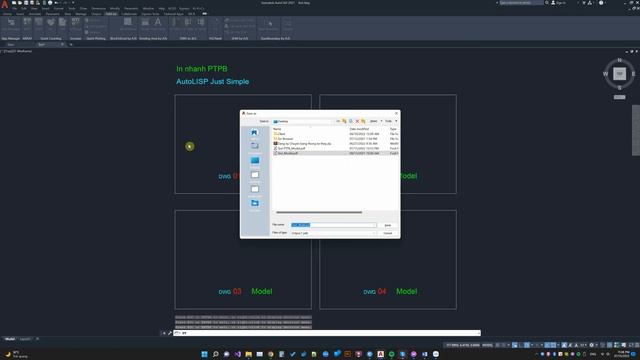This screenshot has width=640, height=360.
Task: Toggle snap mode in the status bar
Action: pyautogui.click(x=504, y=345)
